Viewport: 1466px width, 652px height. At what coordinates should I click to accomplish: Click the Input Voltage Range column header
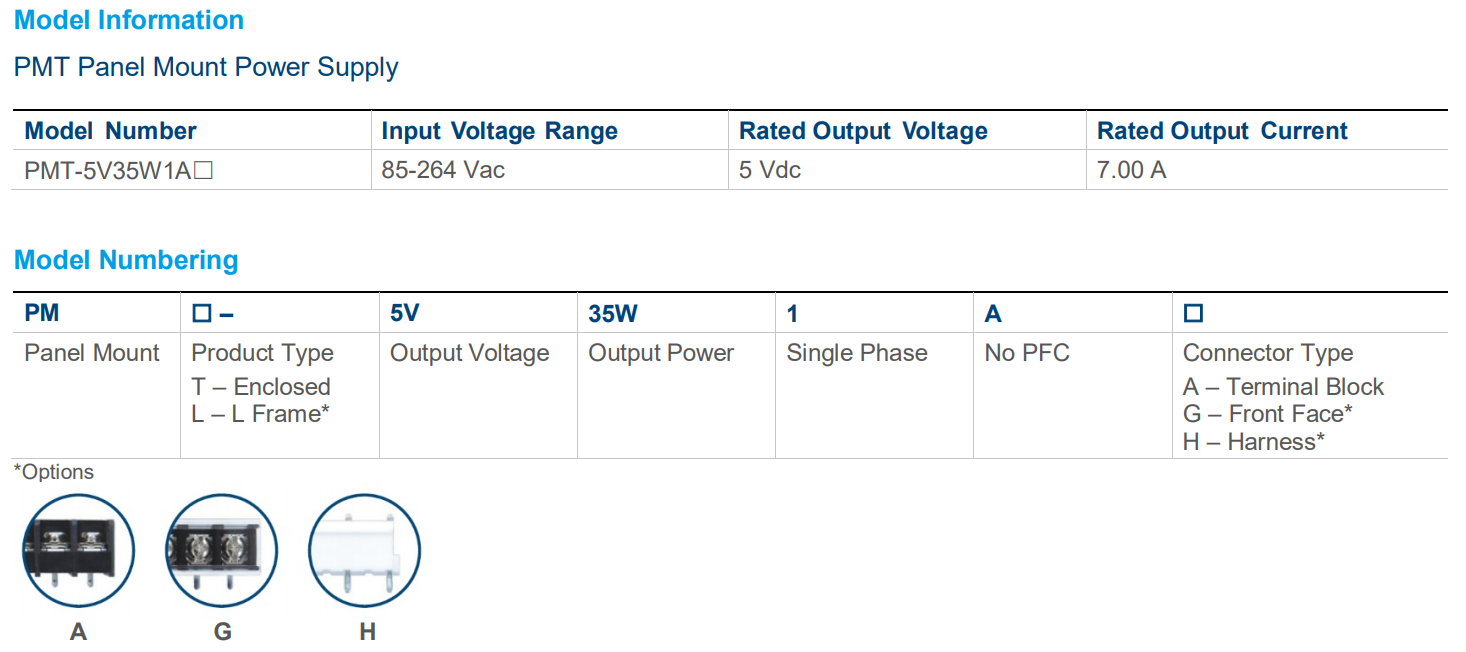[499, 131]
